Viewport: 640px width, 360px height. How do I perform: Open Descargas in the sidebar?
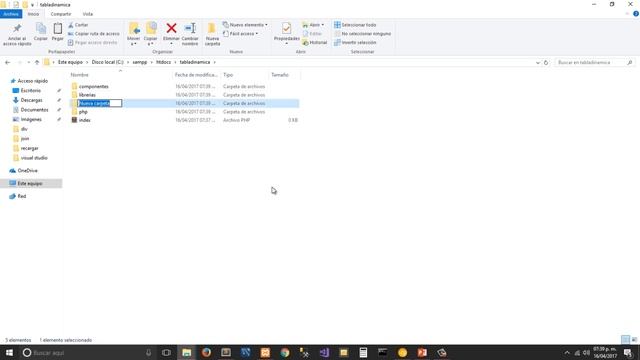tap(31, 100)
